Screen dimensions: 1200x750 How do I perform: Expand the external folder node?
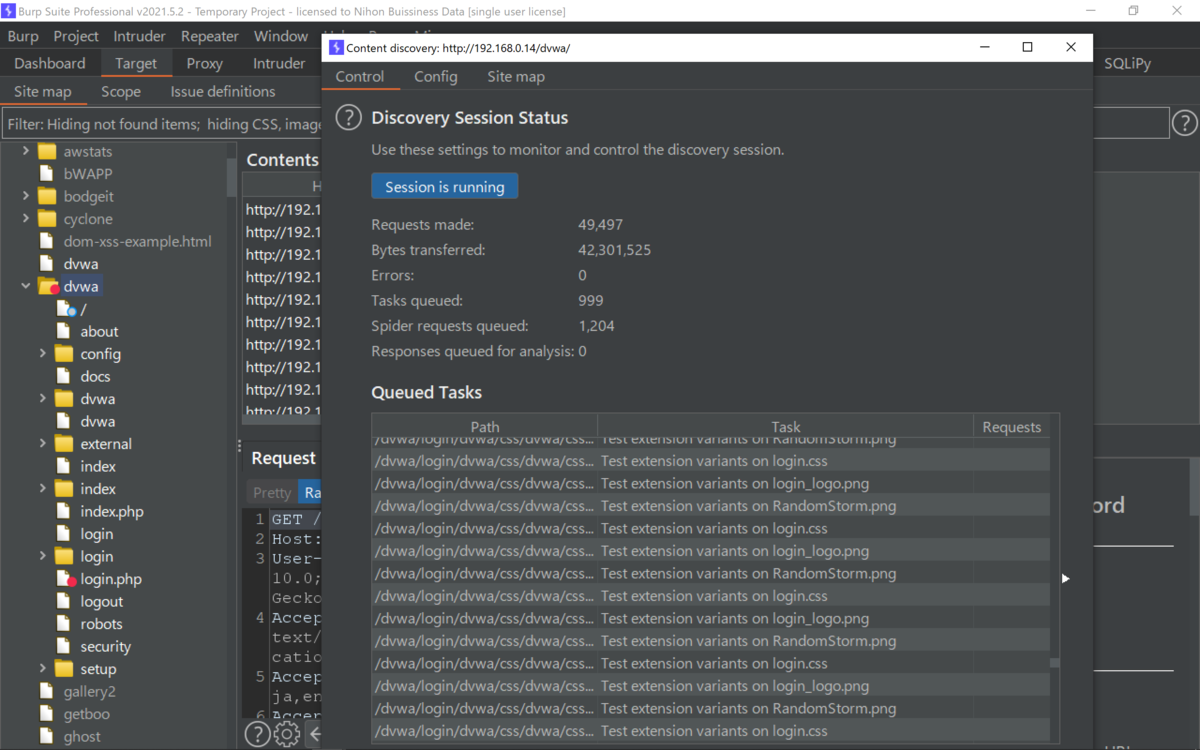click(x=43, y=444)
